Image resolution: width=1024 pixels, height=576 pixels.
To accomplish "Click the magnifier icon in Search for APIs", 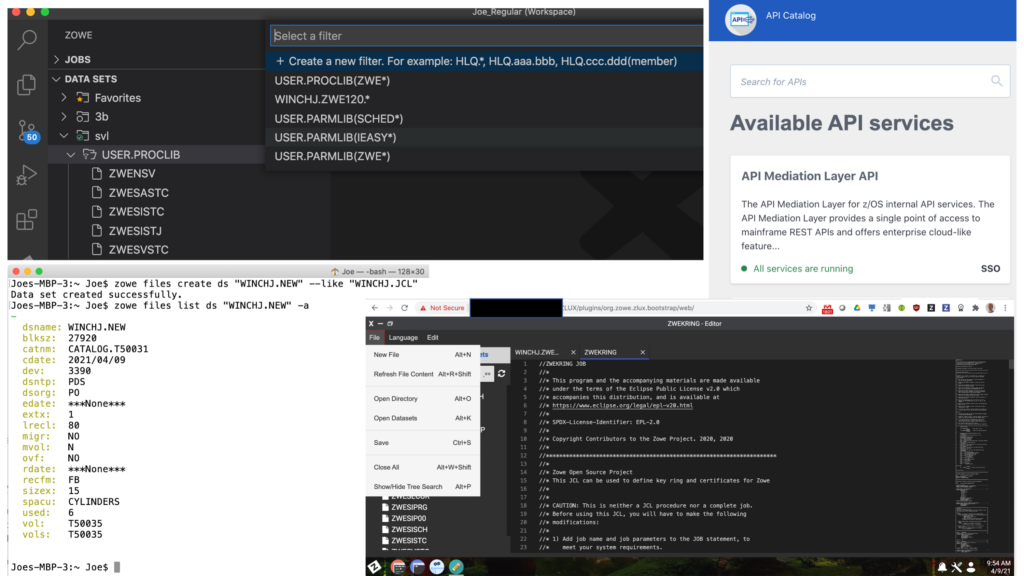I will [997, 81].
